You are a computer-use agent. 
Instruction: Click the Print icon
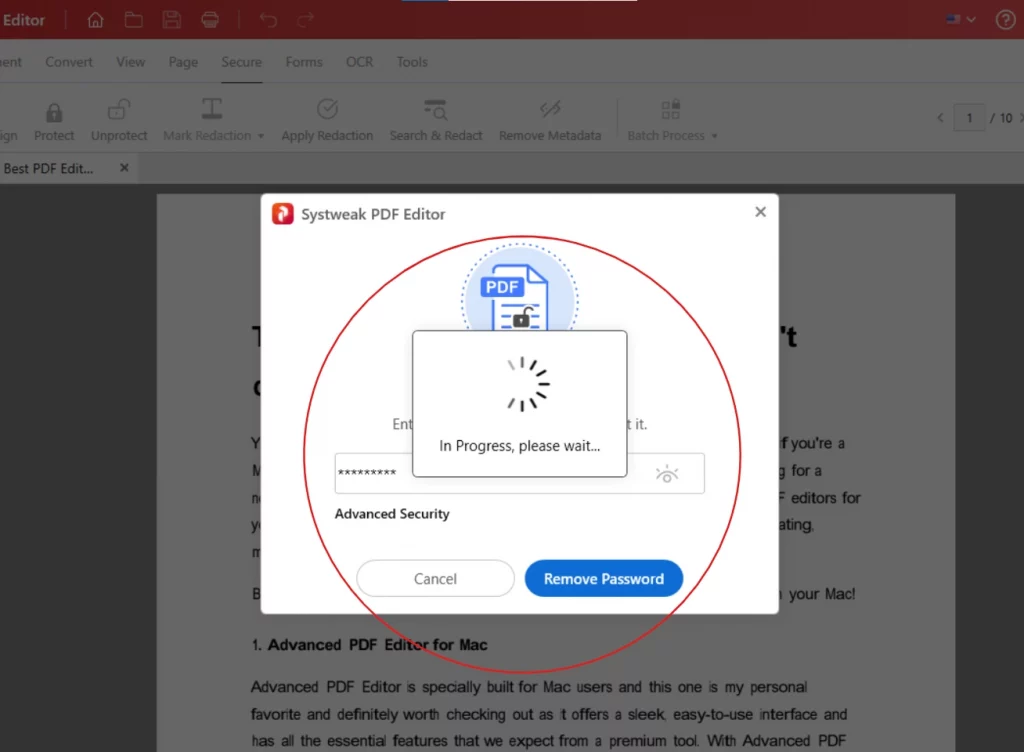210,20
